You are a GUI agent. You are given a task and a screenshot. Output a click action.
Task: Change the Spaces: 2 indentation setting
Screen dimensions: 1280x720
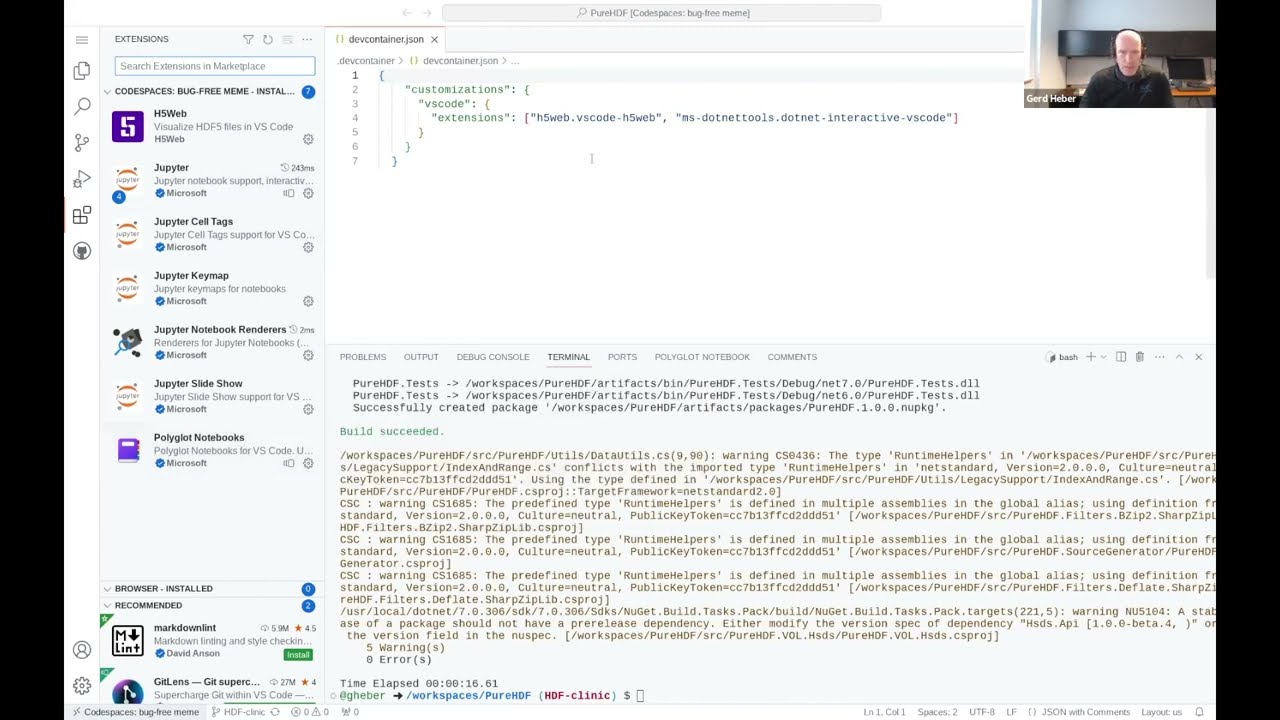(937, 712)
